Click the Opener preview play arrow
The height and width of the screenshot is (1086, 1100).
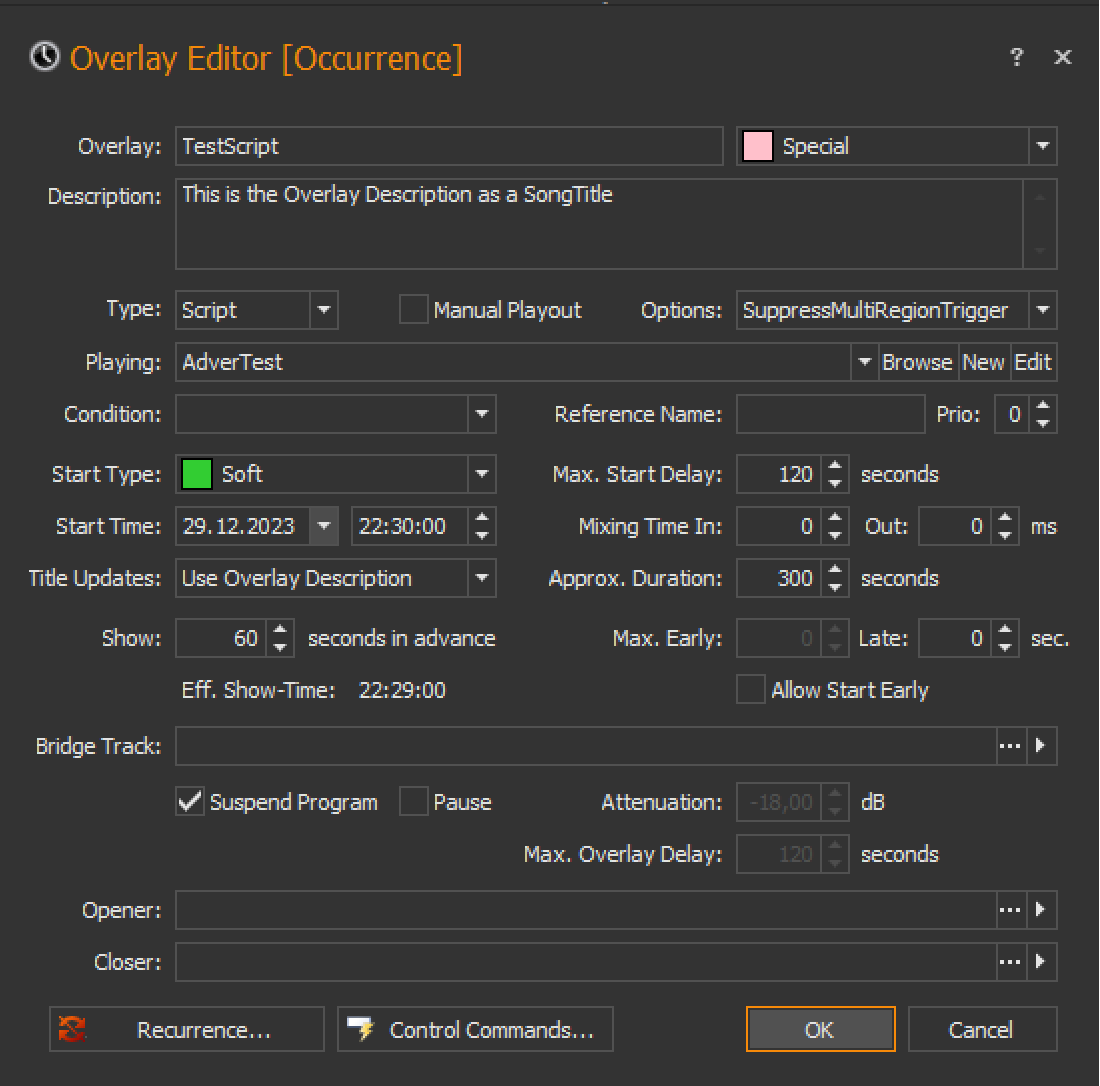point(1042,910)
